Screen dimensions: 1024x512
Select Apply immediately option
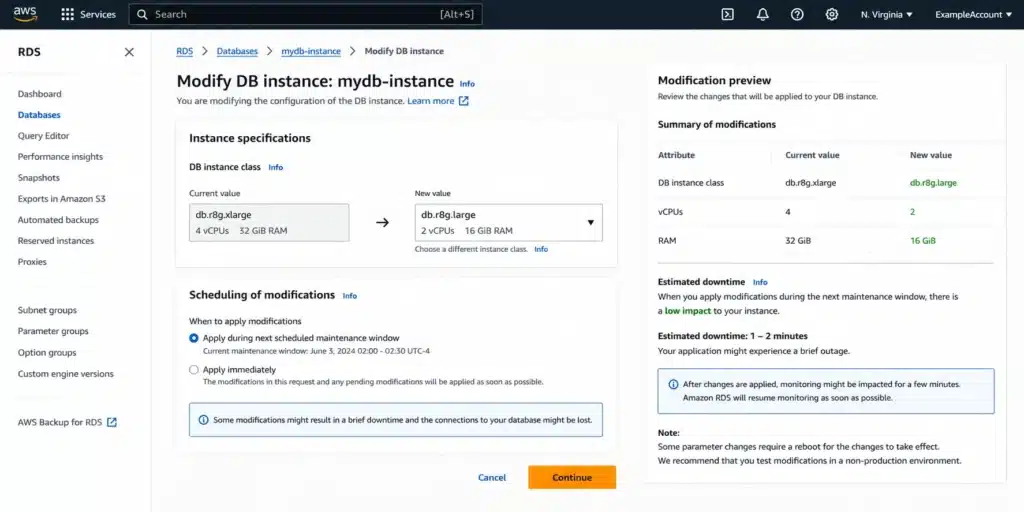tap(193, 370)
